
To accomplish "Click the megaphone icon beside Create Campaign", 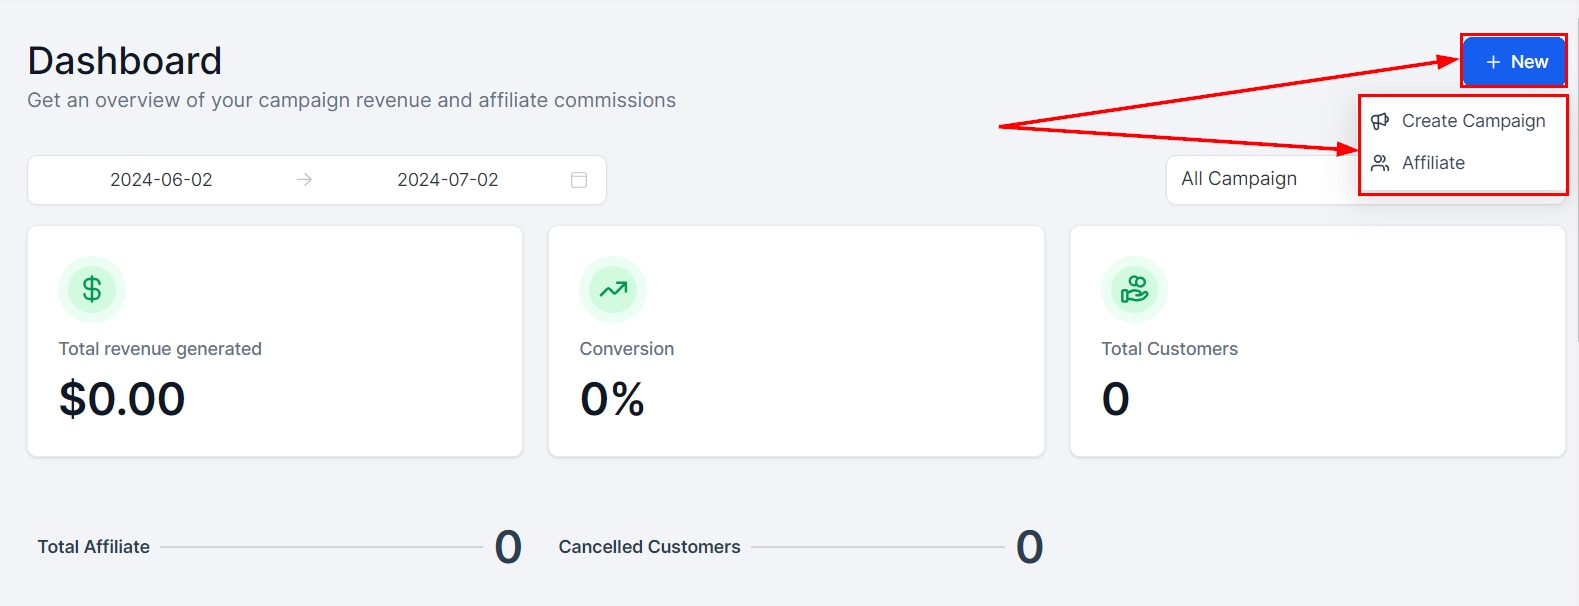I will 1380,121.
